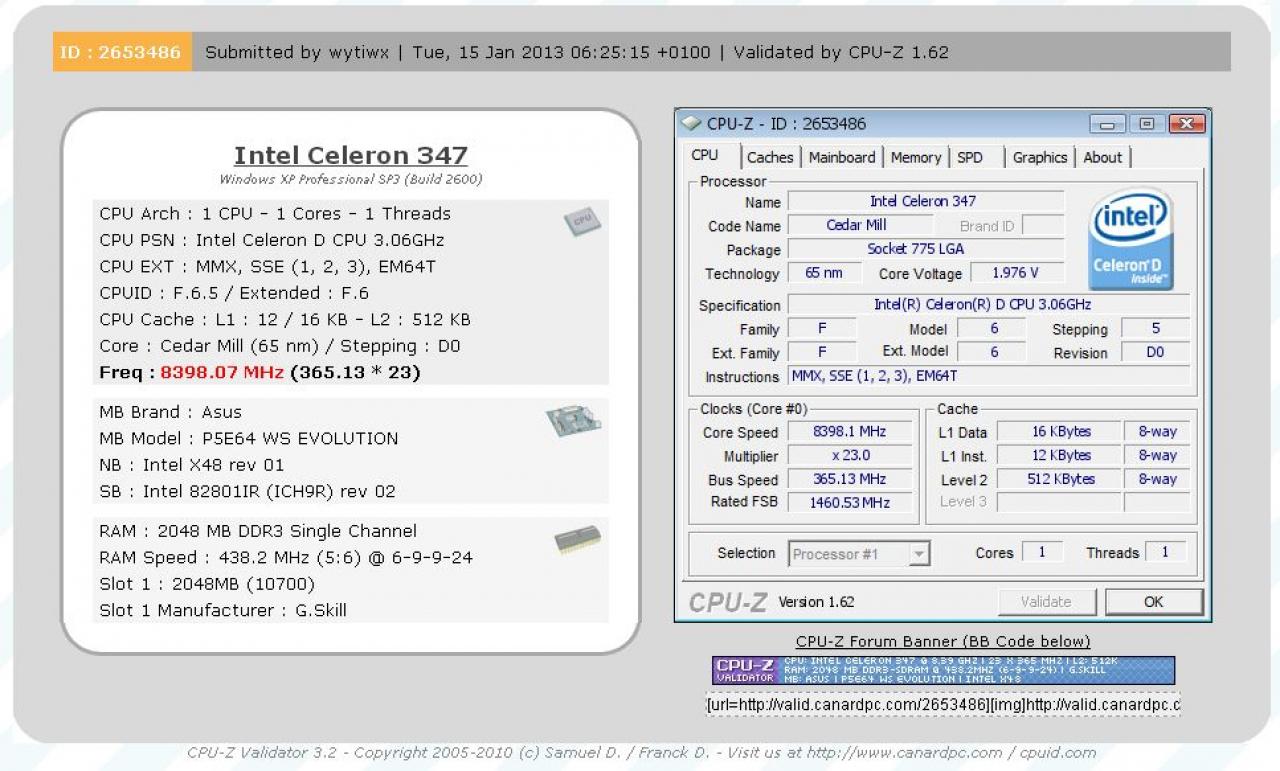
Task: Click the ID : 2653486 orange badge
Action: (122, 52)
